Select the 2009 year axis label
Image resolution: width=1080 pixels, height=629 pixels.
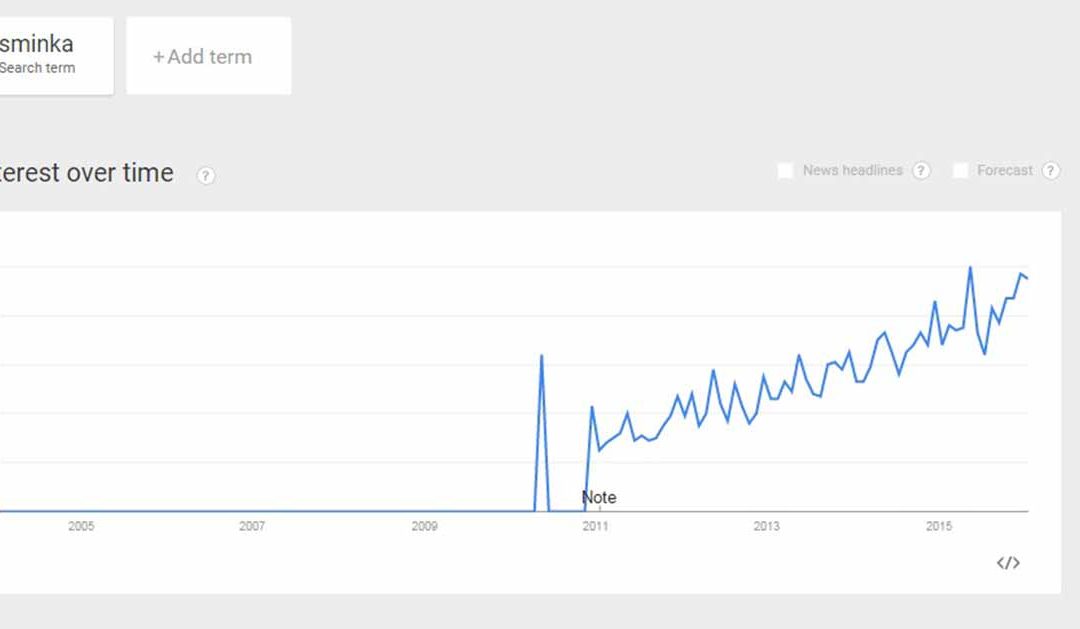[424, 526]
